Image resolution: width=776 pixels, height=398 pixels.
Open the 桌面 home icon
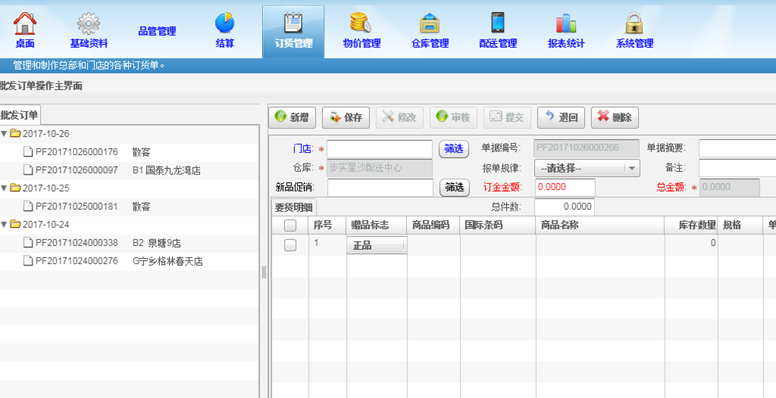click(x=25, y=23)
